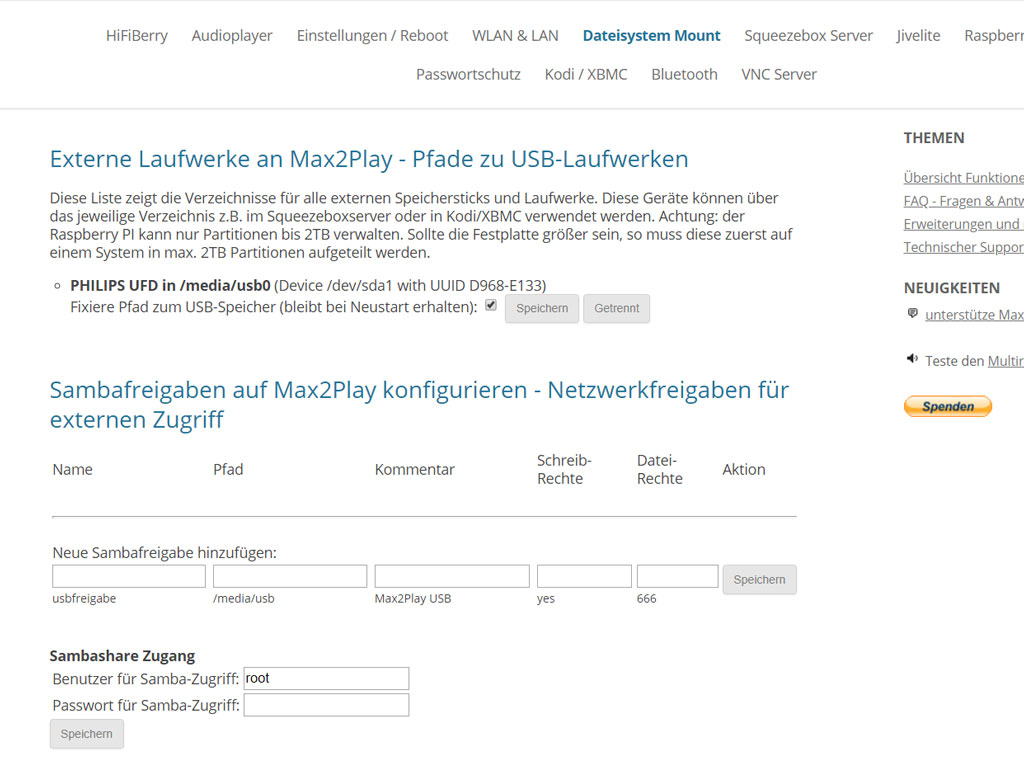Click the Kommentar column header
Viewport: 1024px width, 768px height.
415,470
